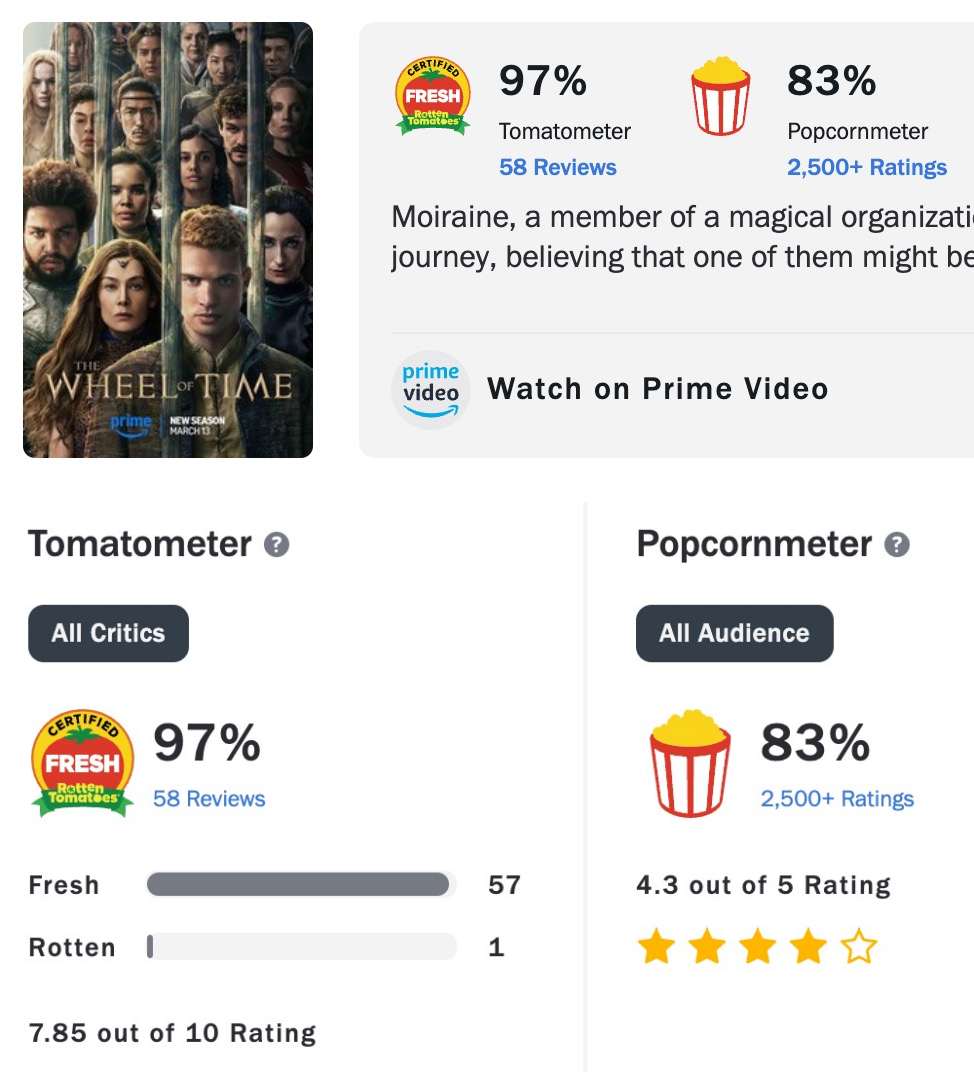Click the empty fifth star rating
974x1074 pixels.
point(859,947)
